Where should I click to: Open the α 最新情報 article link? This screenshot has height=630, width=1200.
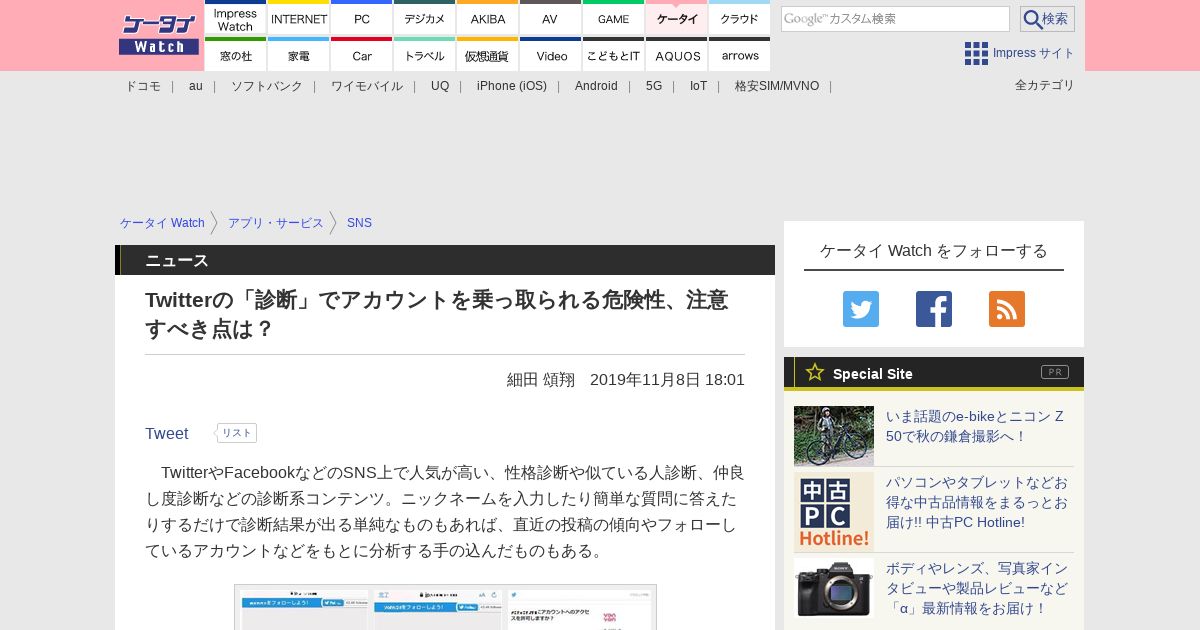pos(977,588)
